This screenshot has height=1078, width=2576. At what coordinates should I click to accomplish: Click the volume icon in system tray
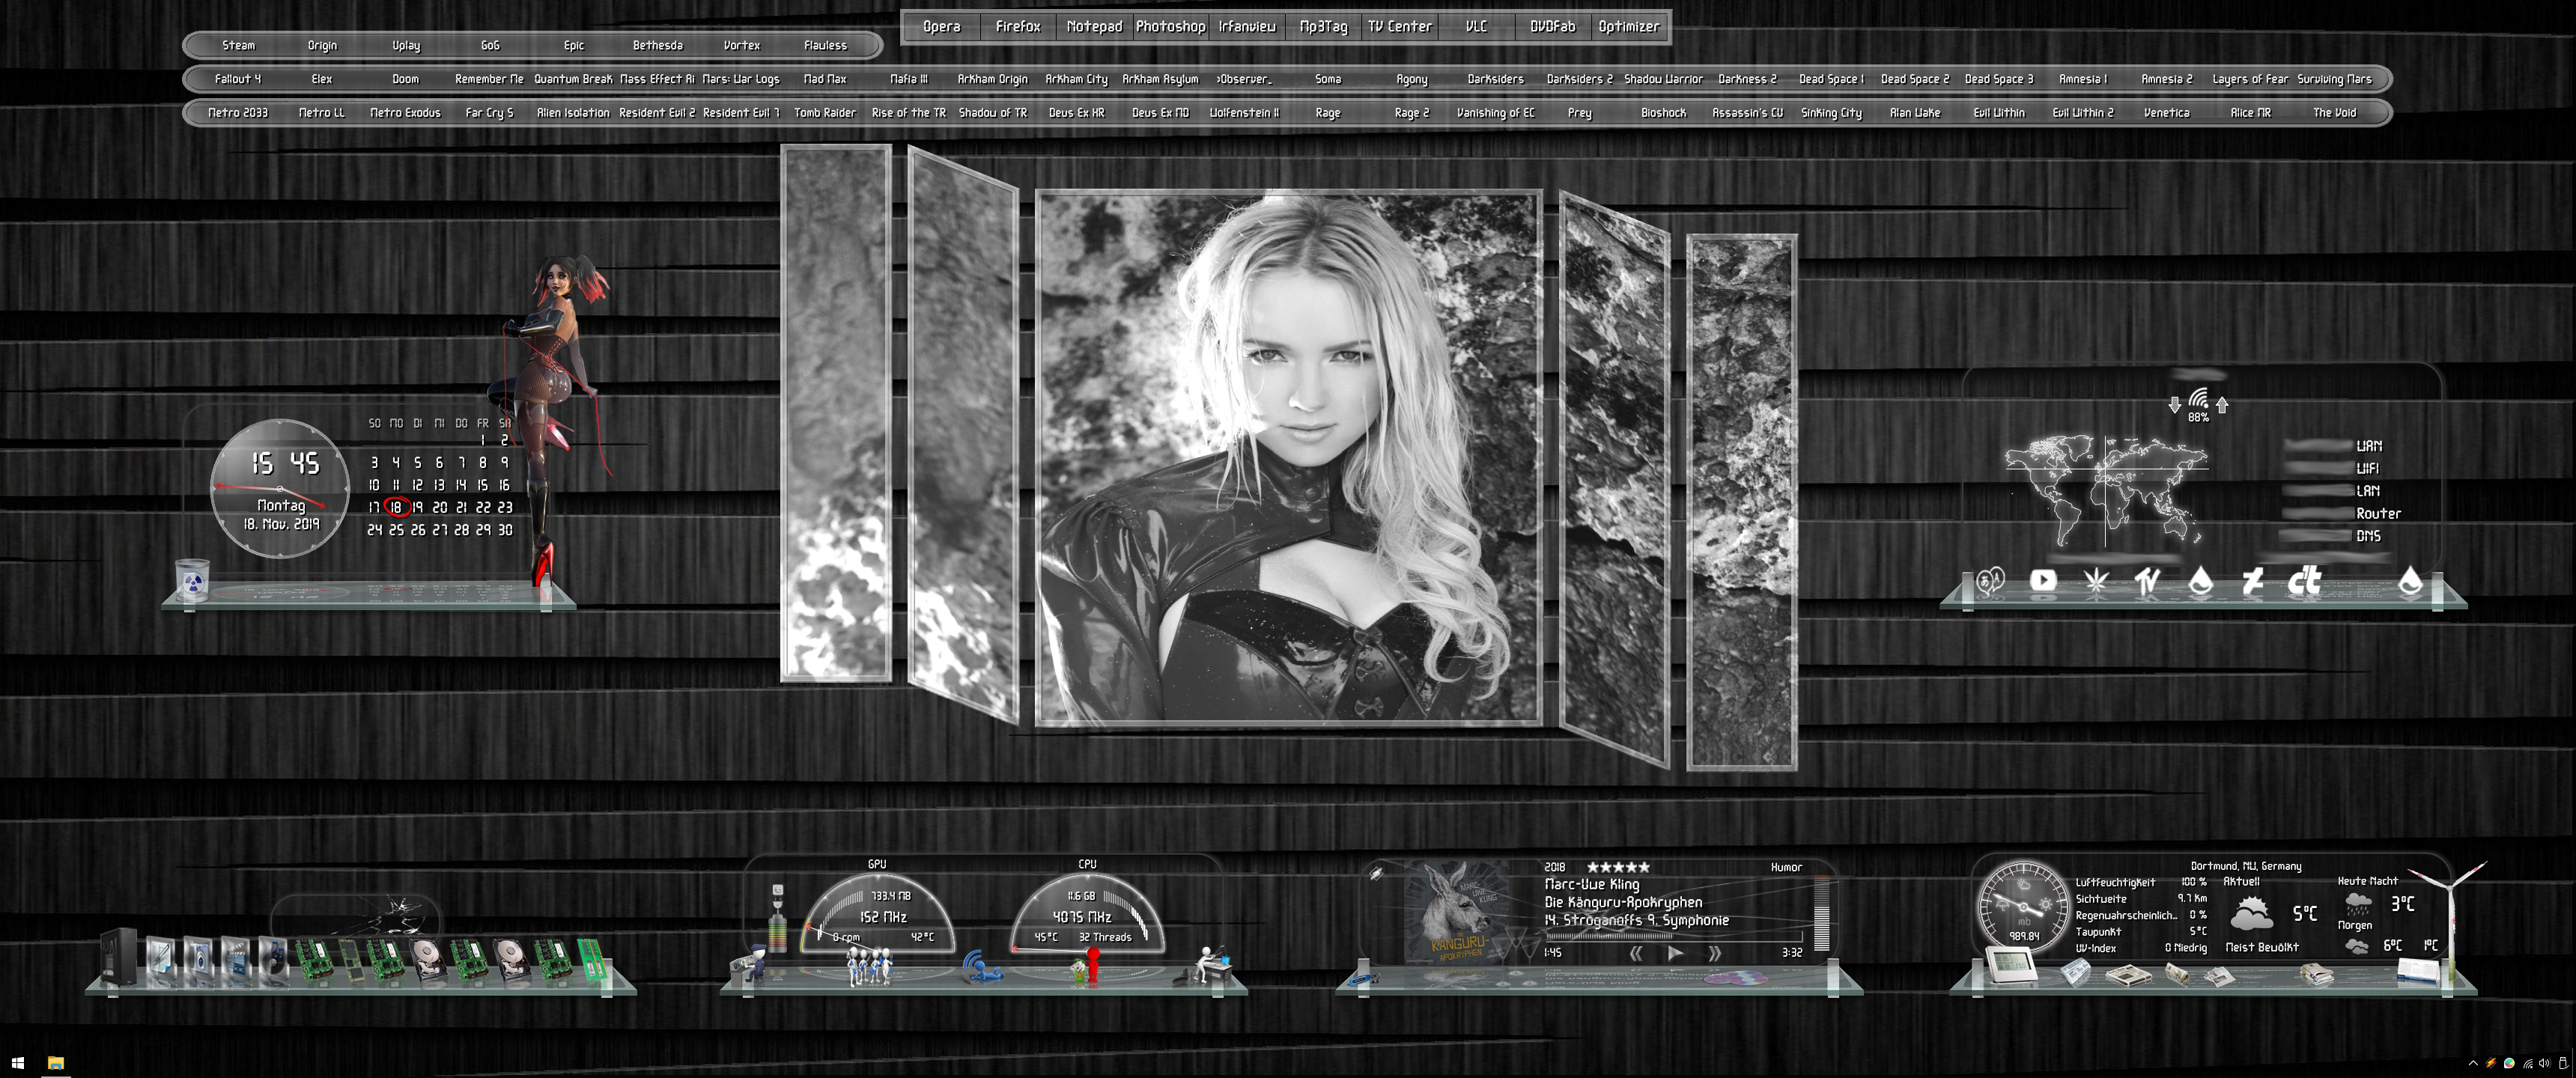[x=2545, y=1063]
